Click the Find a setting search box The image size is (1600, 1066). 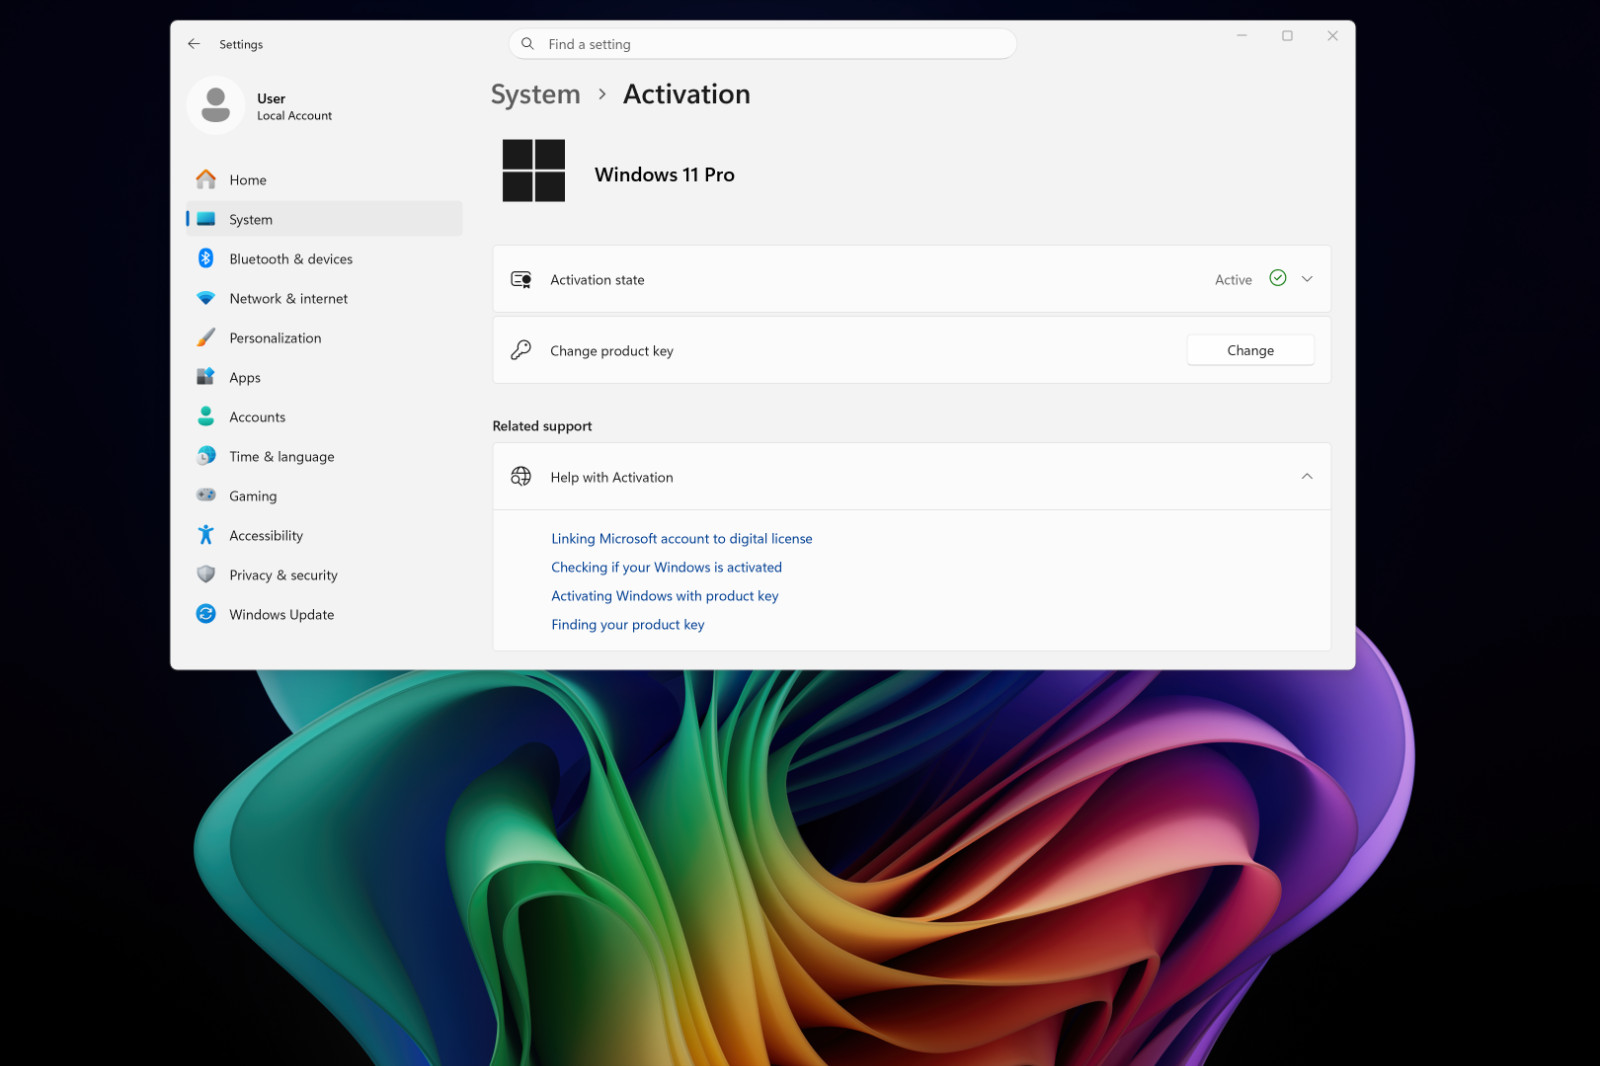[x=763, y=44]
